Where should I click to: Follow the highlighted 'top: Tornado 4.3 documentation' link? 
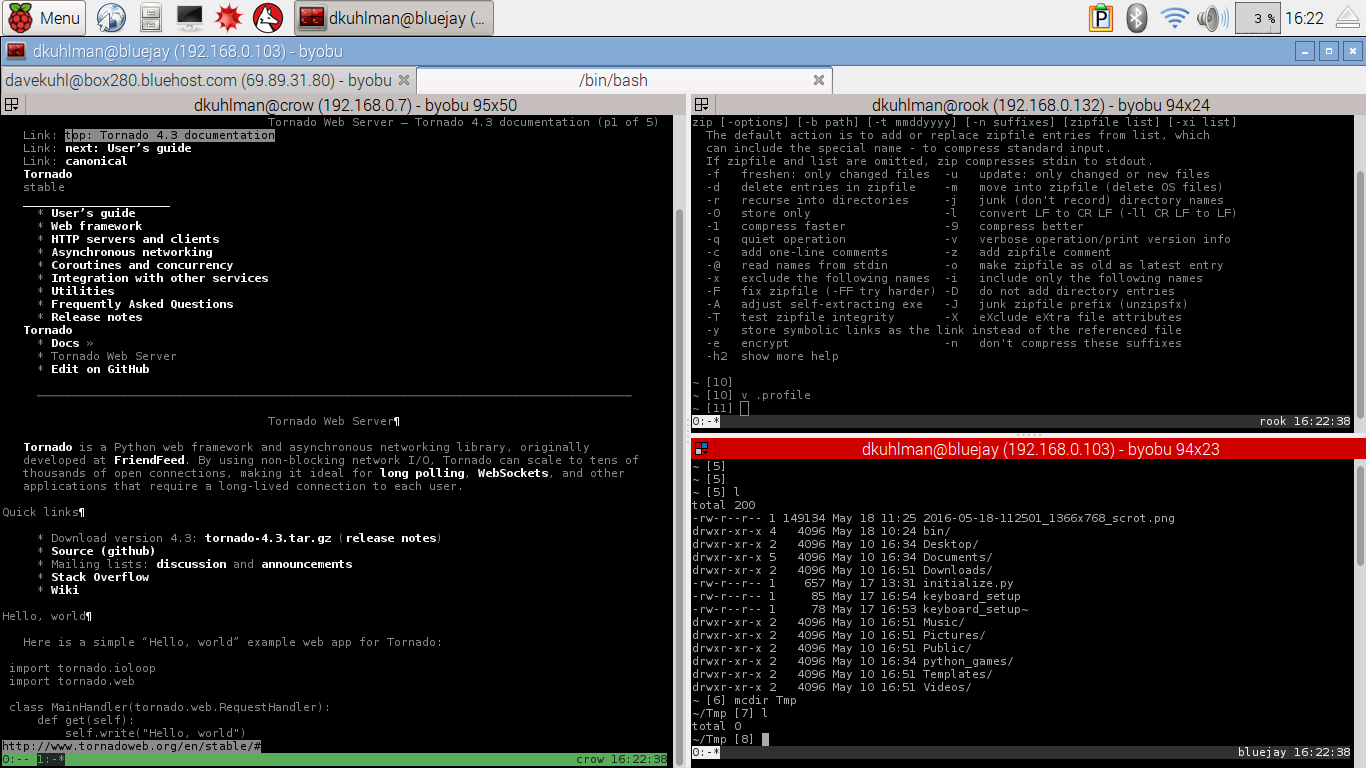pyautogui.click(x=170, y=135)
